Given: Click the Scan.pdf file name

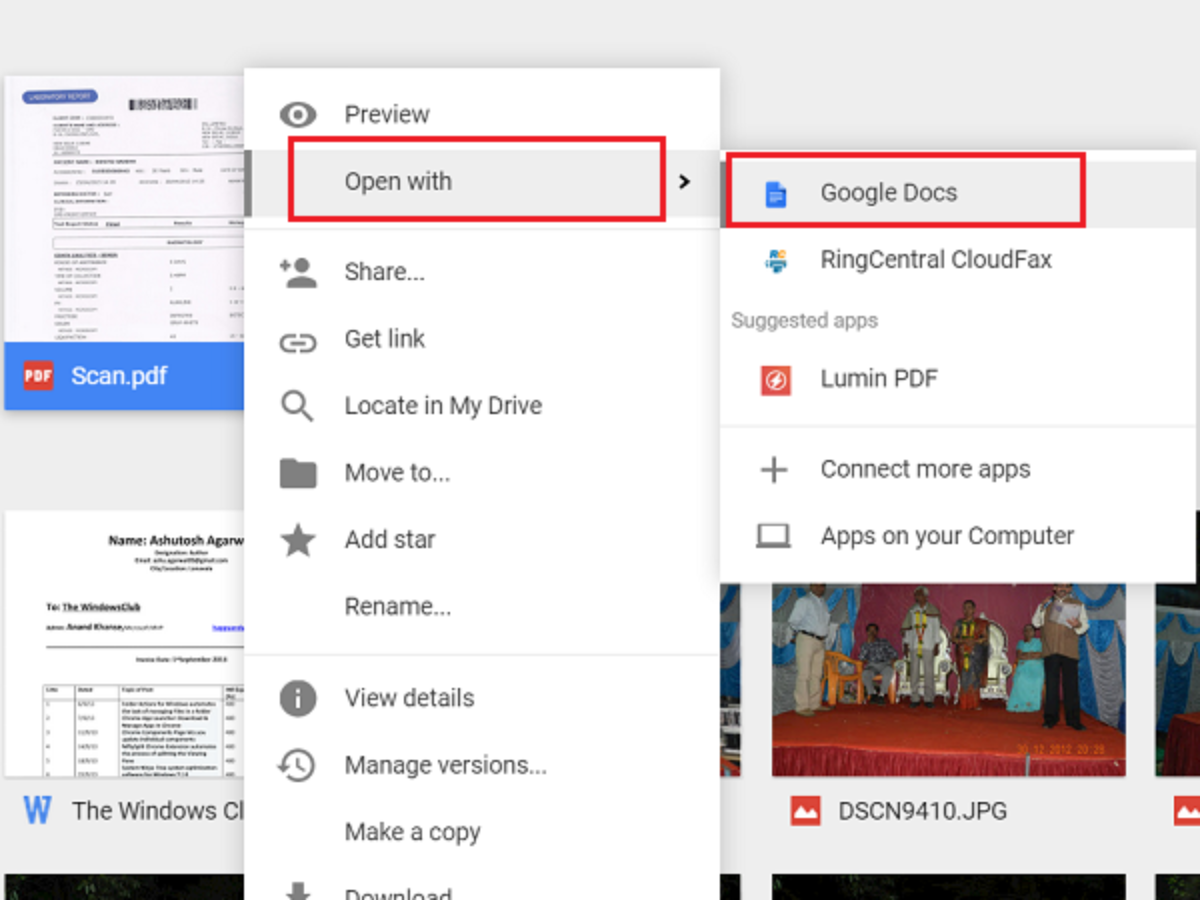Looking at the screenshot, I should (x=119, y=377).
